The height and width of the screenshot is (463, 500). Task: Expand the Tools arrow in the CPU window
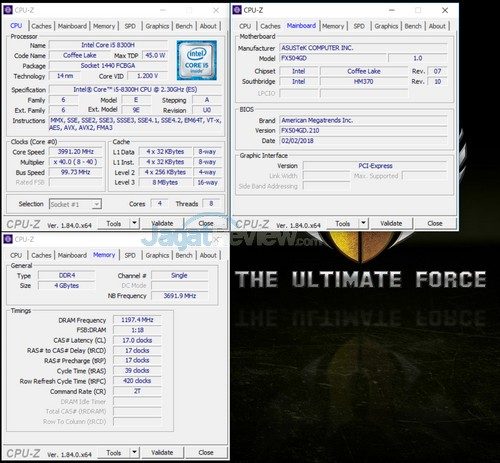click(x=134, y=223)
